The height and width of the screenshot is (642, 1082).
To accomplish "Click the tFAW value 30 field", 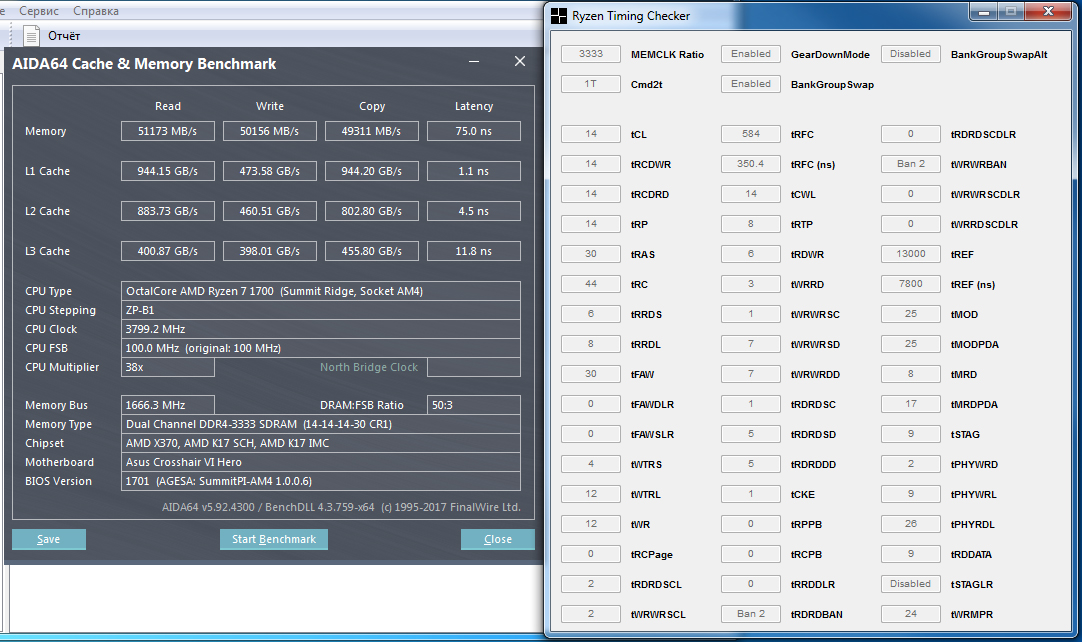I will 591,373.
